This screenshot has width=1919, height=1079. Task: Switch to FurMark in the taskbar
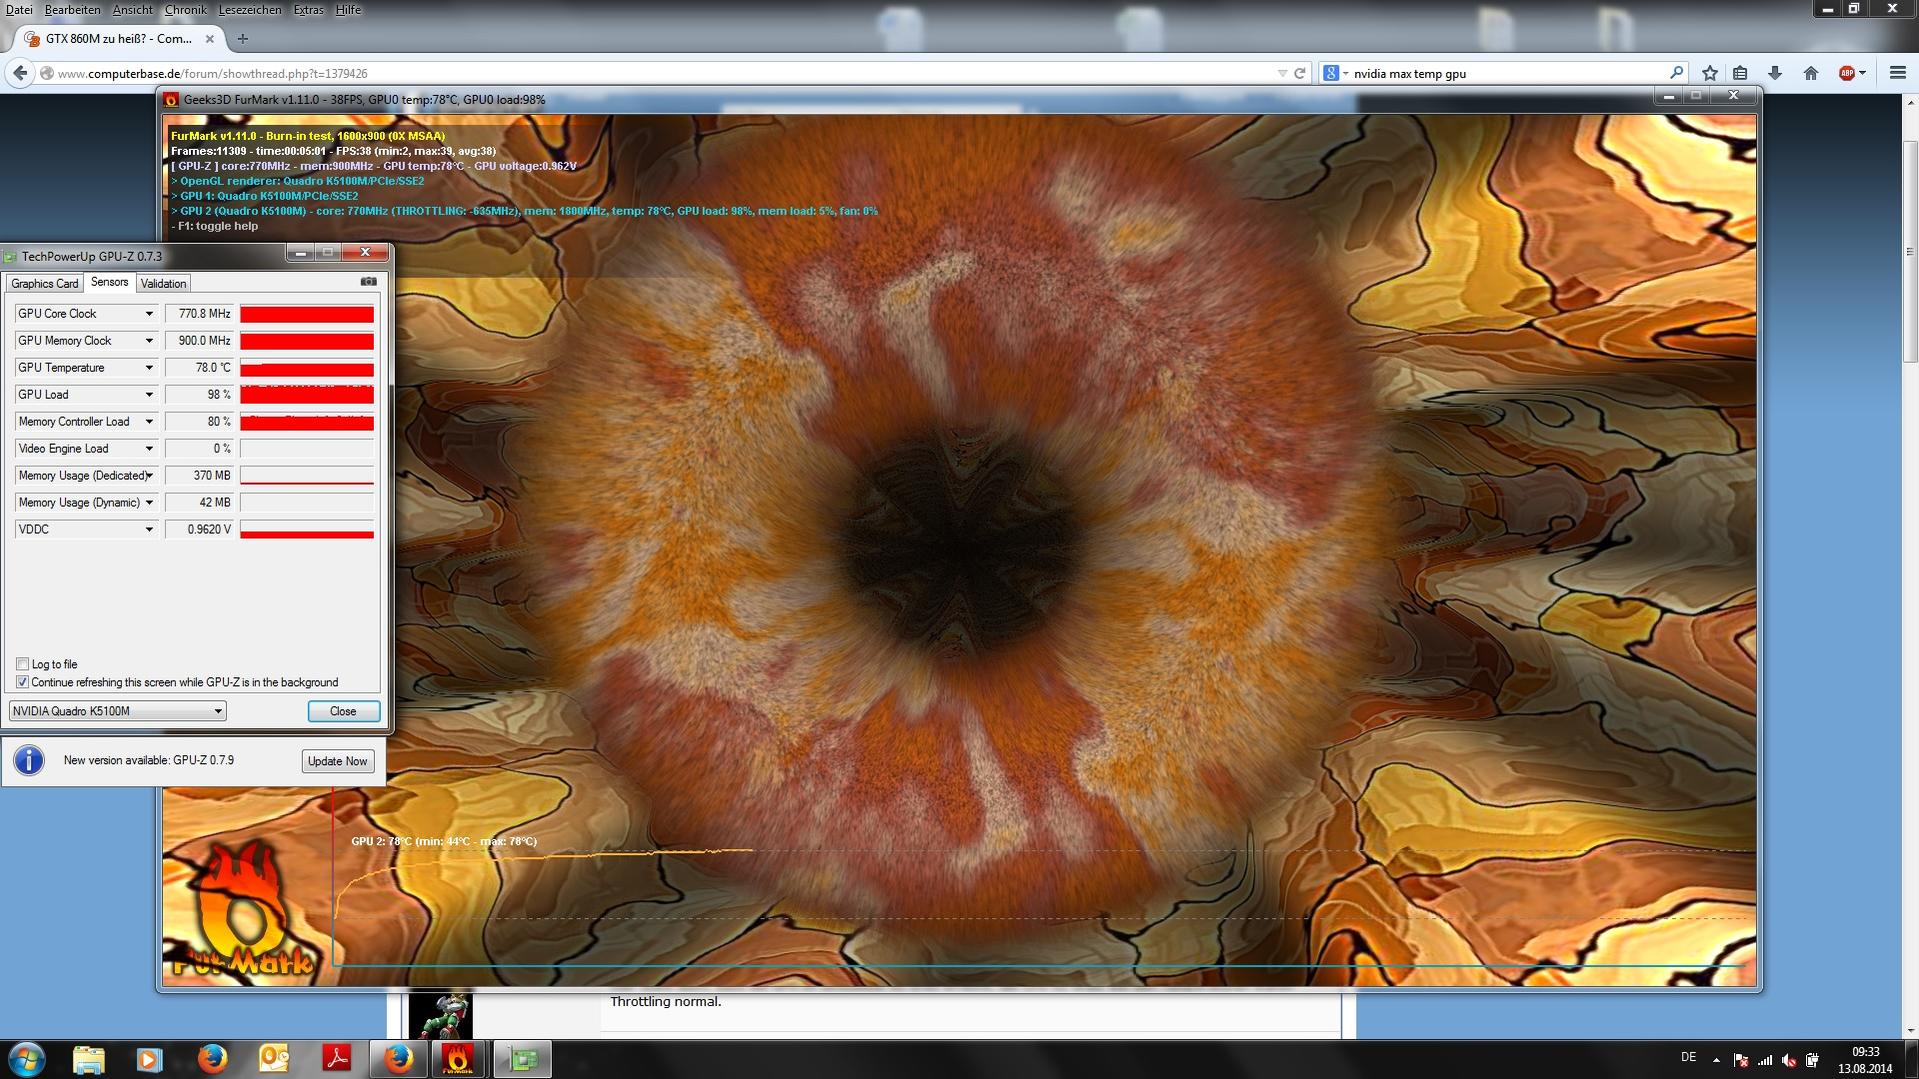click(x=458, y=1059)
